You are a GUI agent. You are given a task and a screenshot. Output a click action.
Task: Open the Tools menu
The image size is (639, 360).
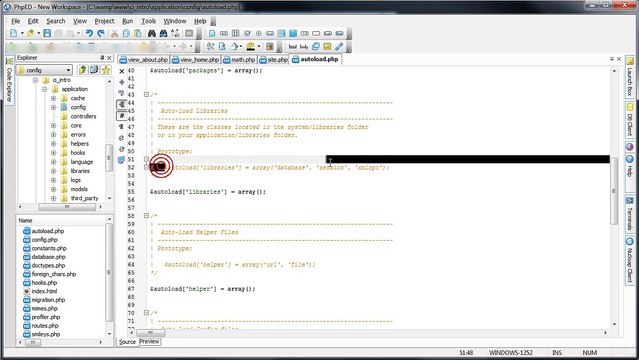click(x=148, y=21)
